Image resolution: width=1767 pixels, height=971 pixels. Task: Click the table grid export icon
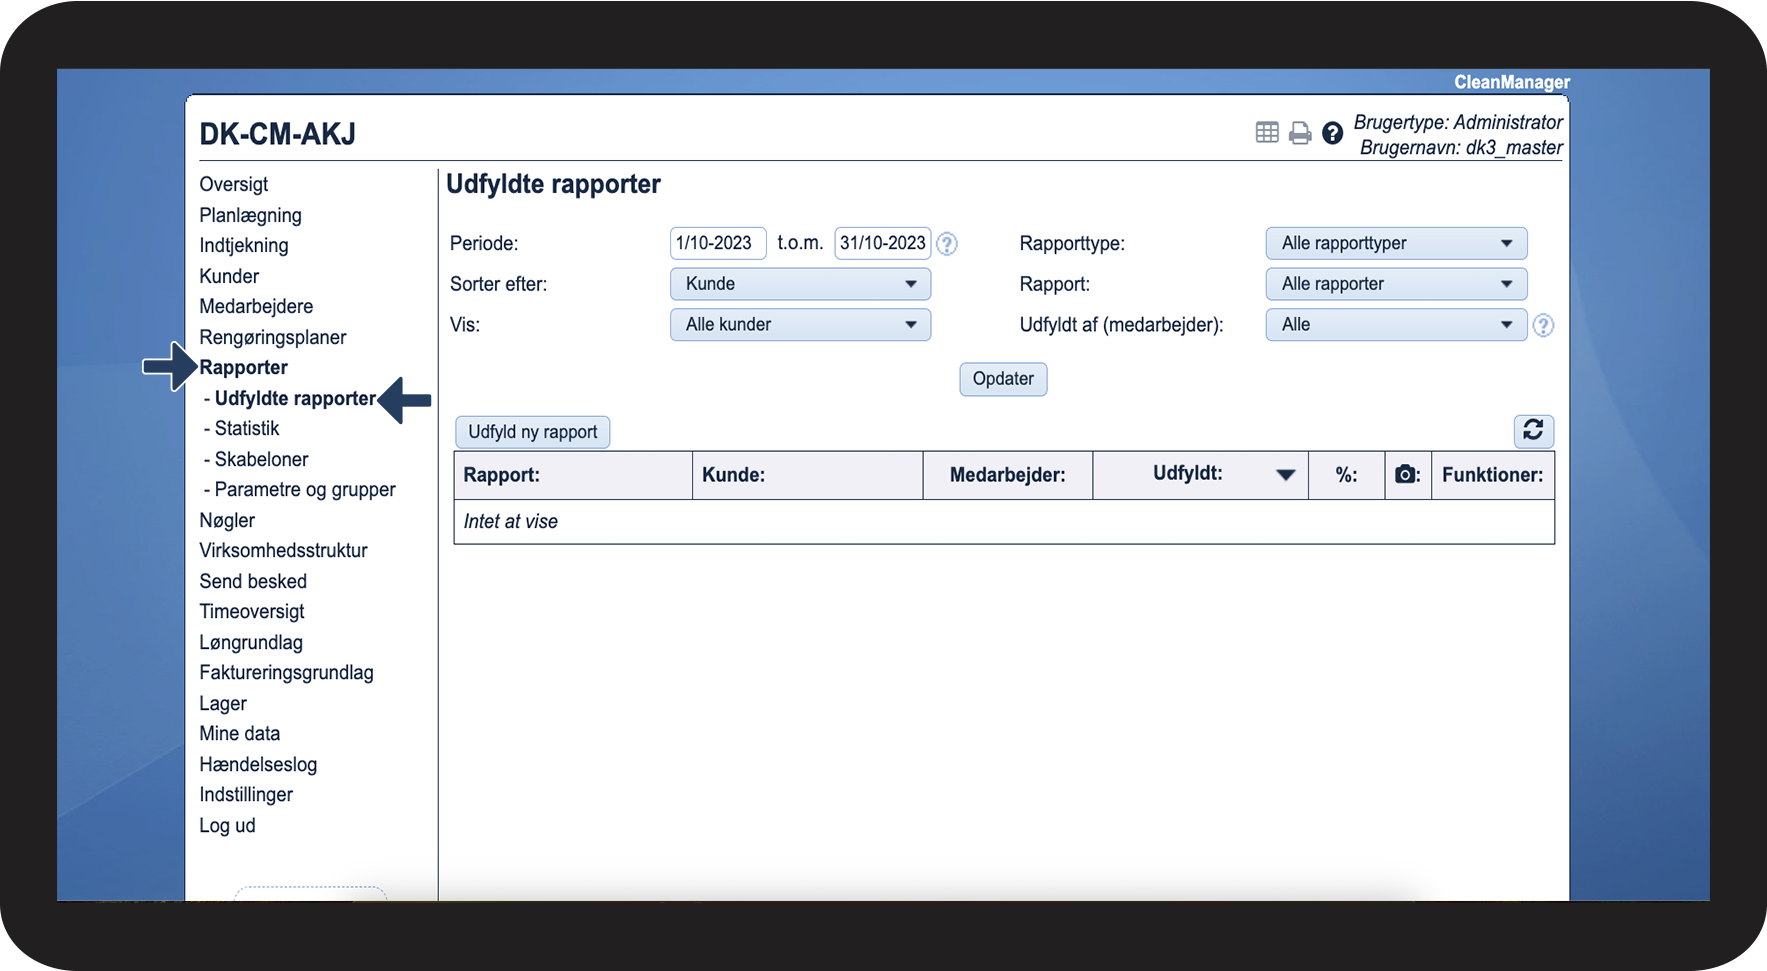[1267, 132]
